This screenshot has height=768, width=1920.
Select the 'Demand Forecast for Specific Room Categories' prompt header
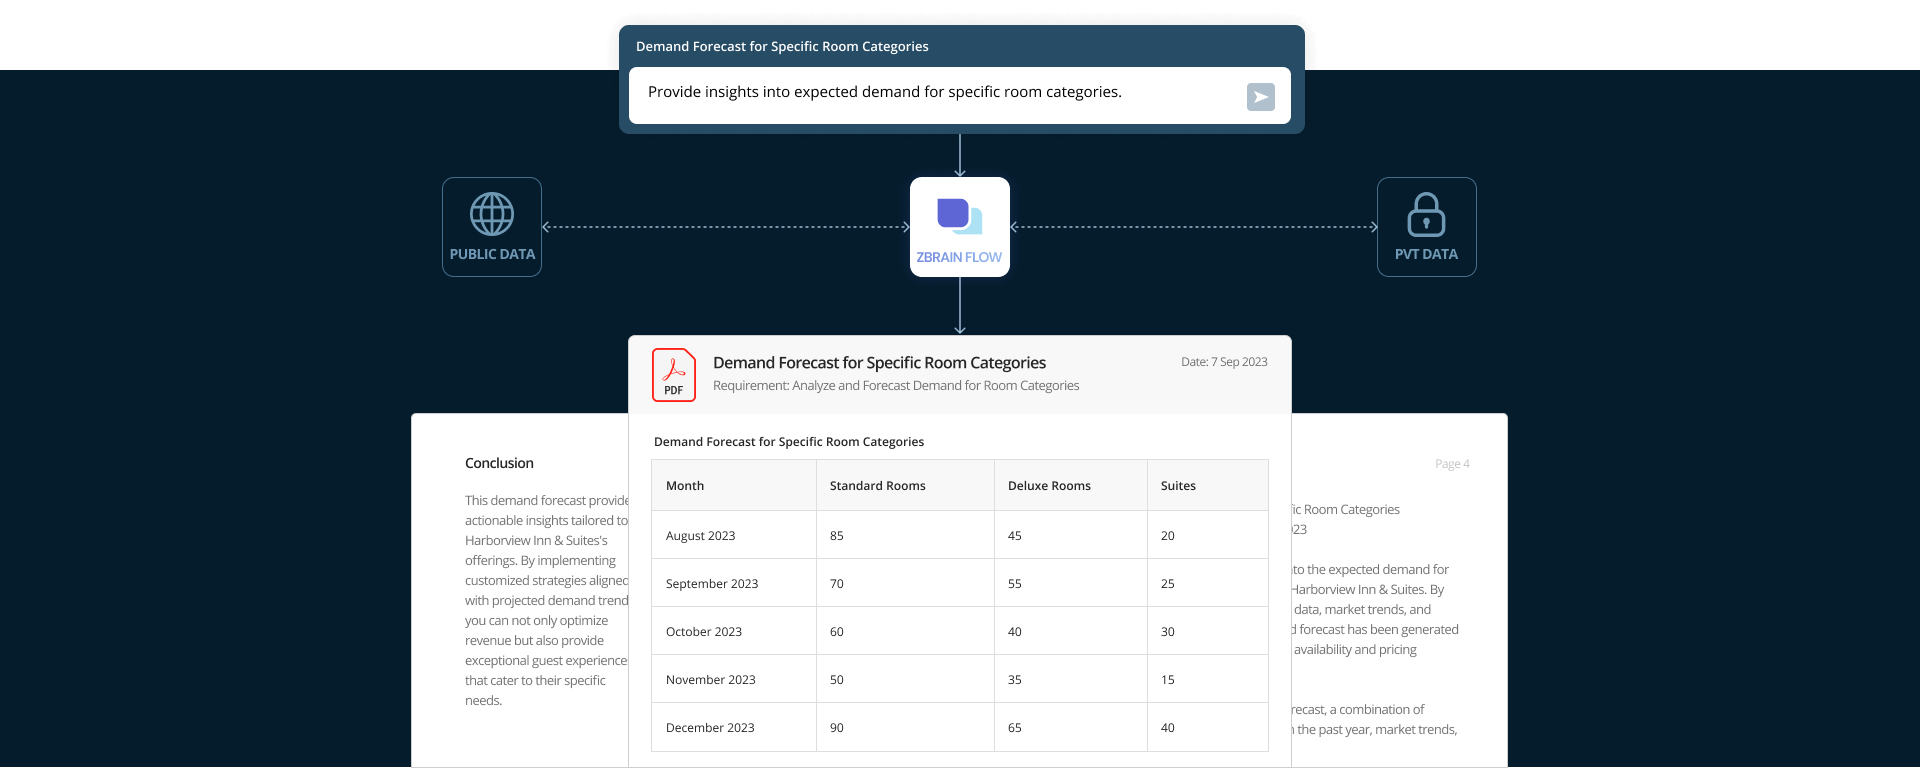(782, 47)
